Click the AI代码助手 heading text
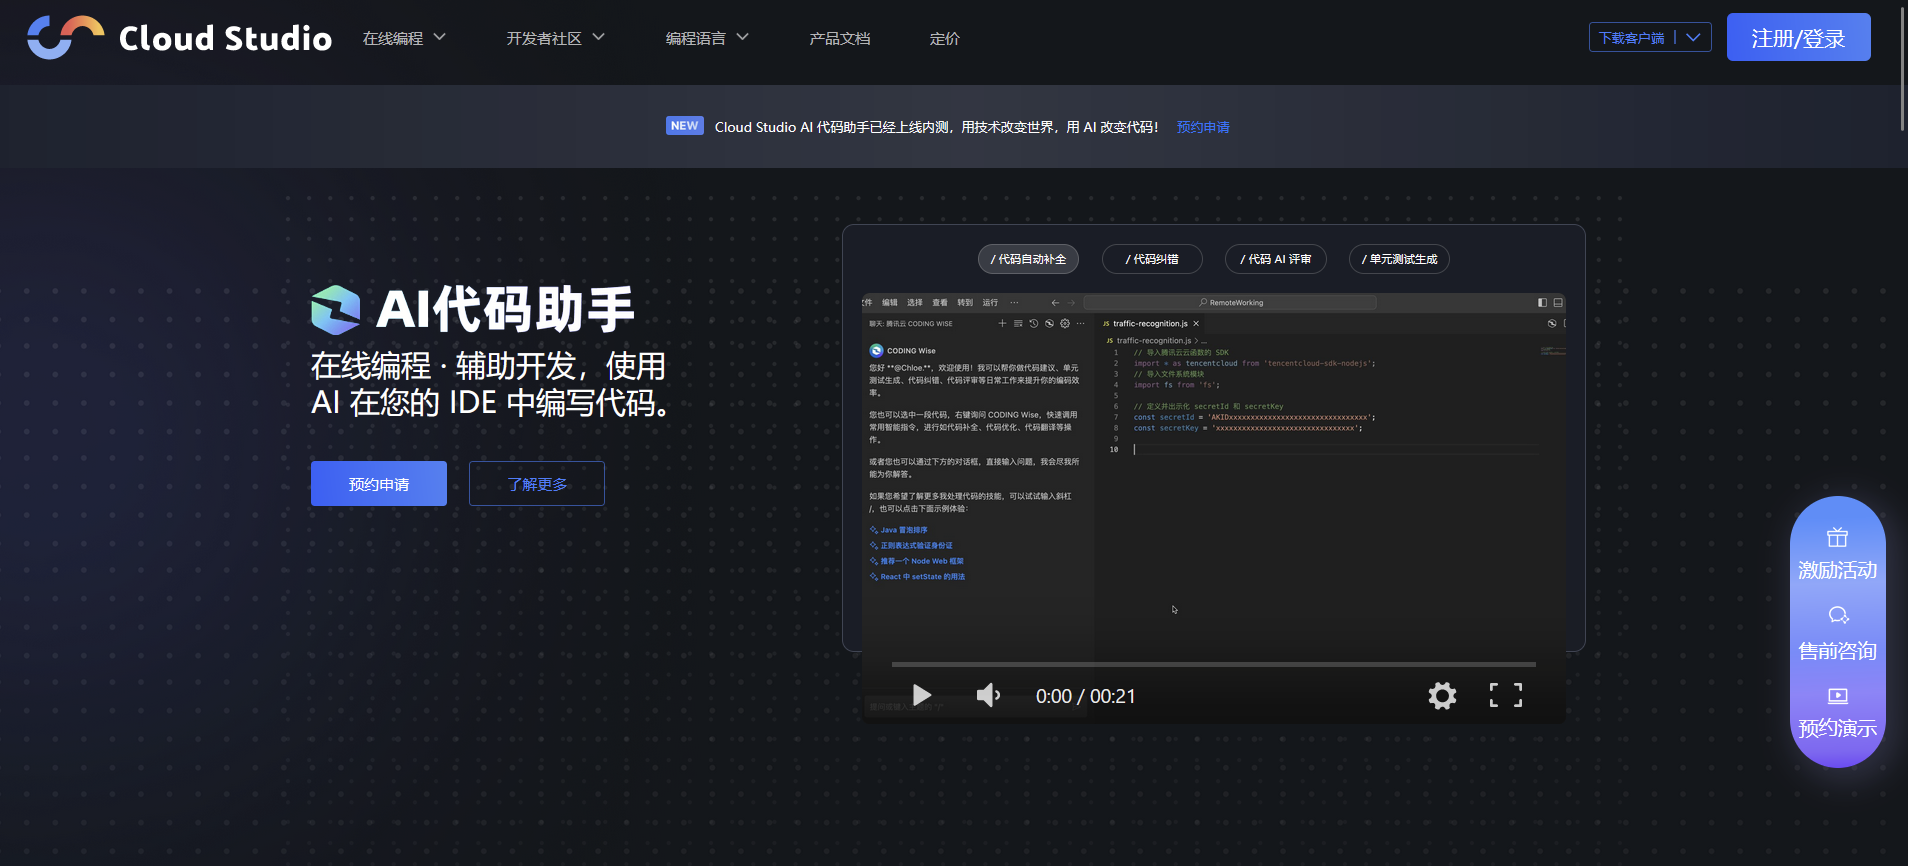1908x866 pixels. (x=505, y=309)
